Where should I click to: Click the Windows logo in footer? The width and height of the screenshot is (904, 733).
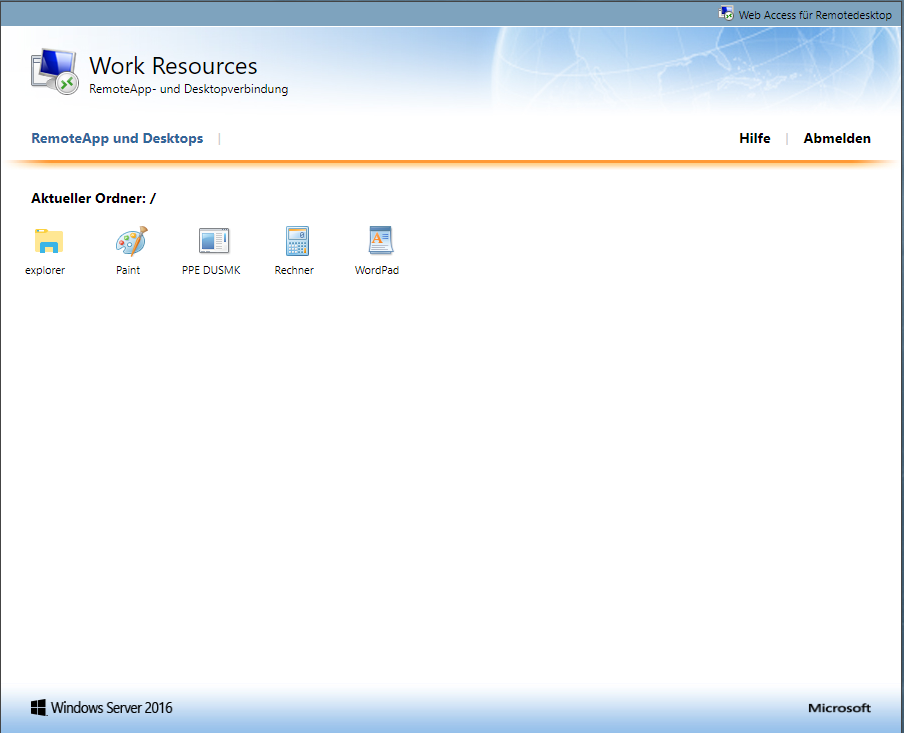[39, 708]
